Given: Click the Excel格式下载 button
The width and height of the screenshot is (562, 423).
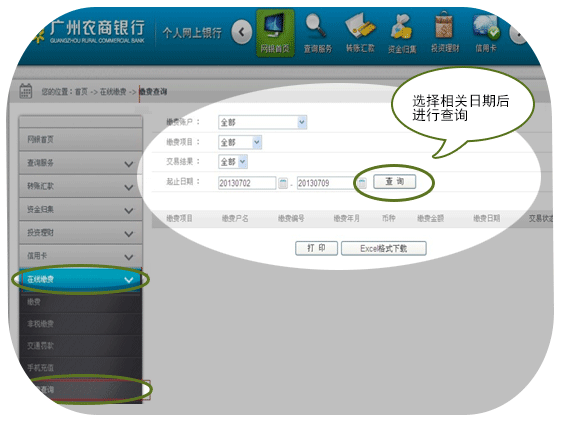Looking at the screenshot, I should point(384,248).
